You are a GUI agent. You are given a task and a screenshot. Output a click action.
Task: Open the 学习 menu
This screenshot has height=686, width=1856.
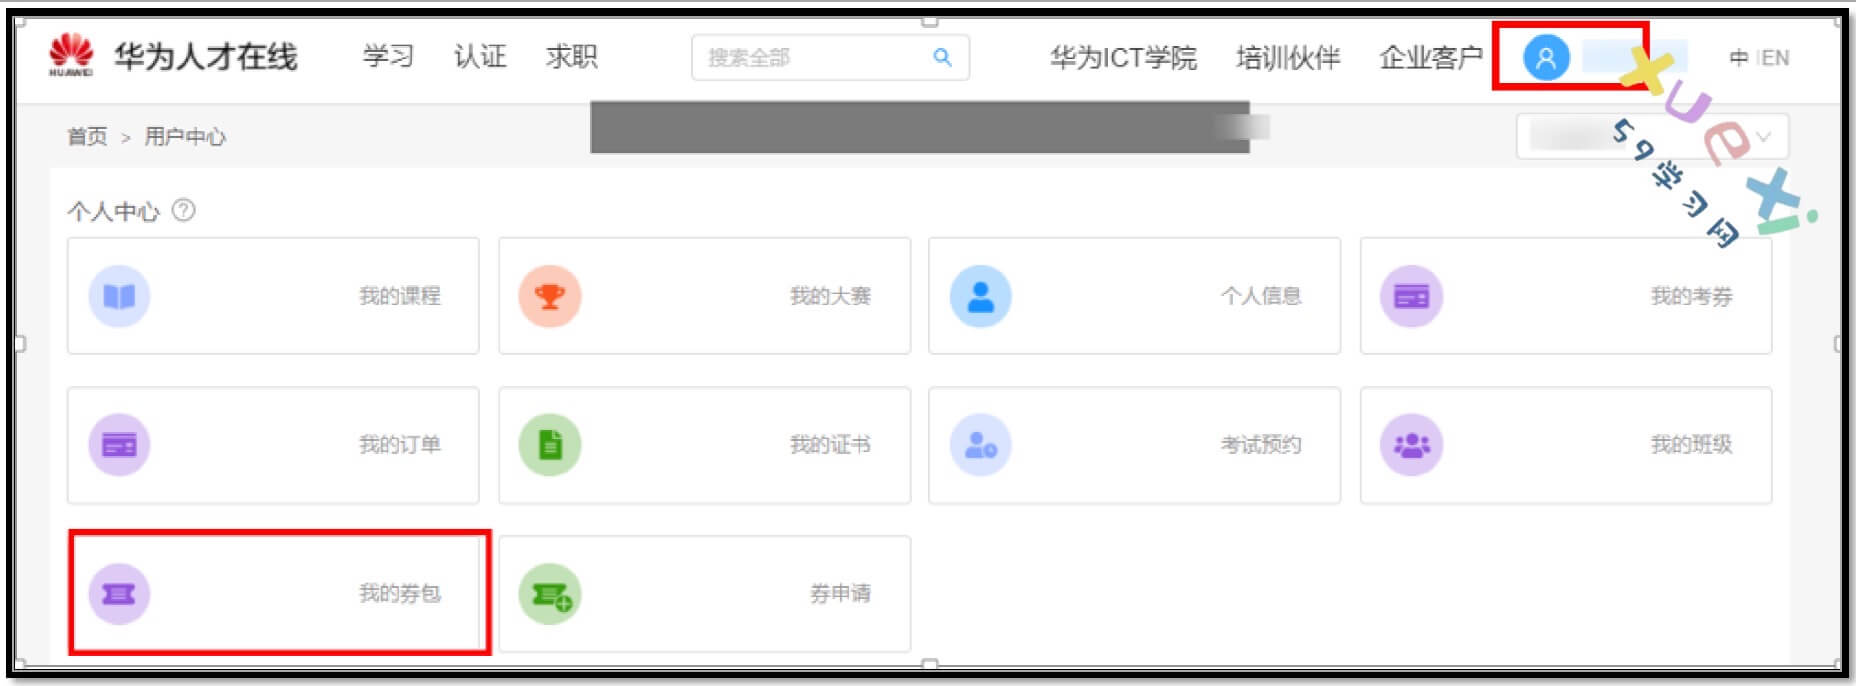pos(388,57)
